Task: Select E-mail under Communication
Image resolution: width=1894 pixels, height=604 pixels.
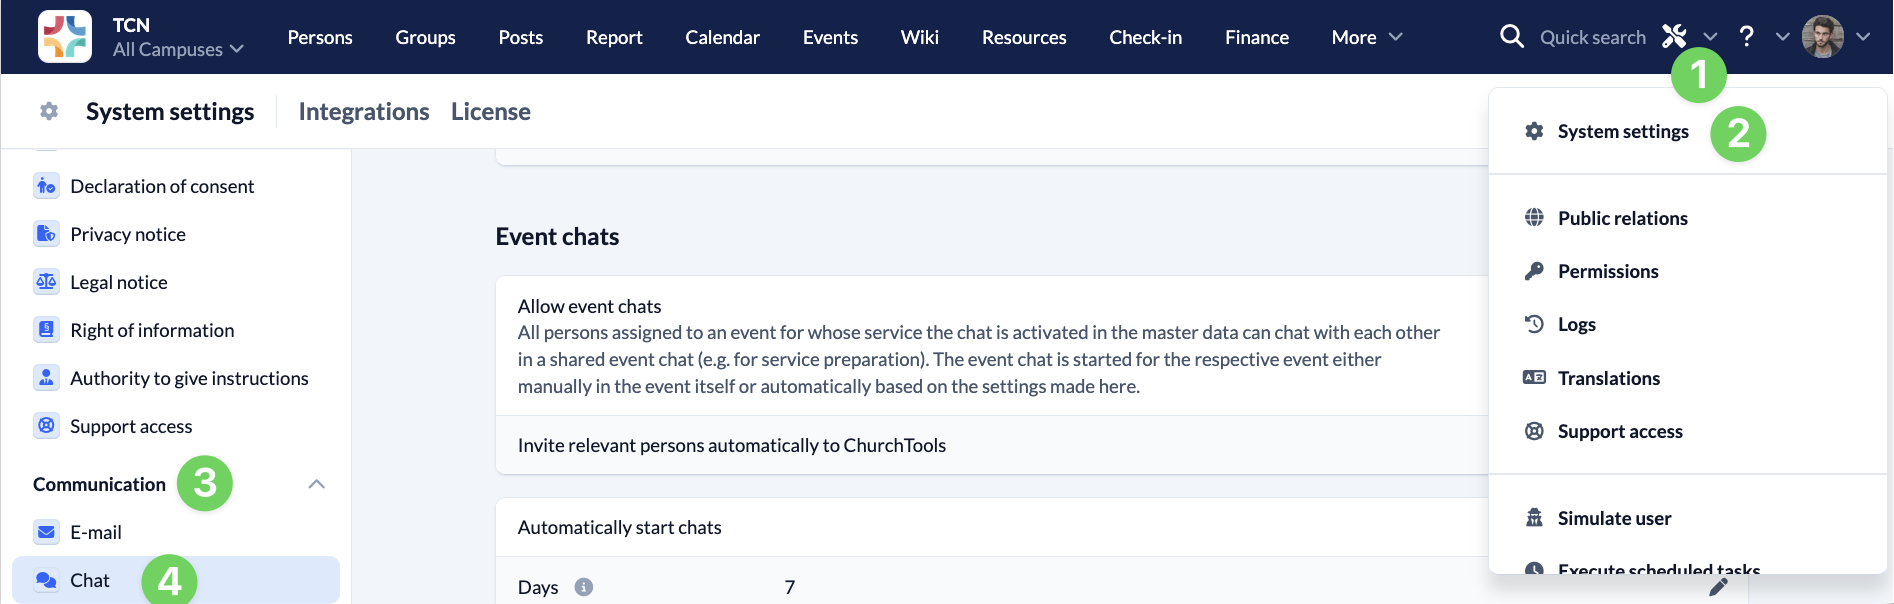Action: click(96, 532)
